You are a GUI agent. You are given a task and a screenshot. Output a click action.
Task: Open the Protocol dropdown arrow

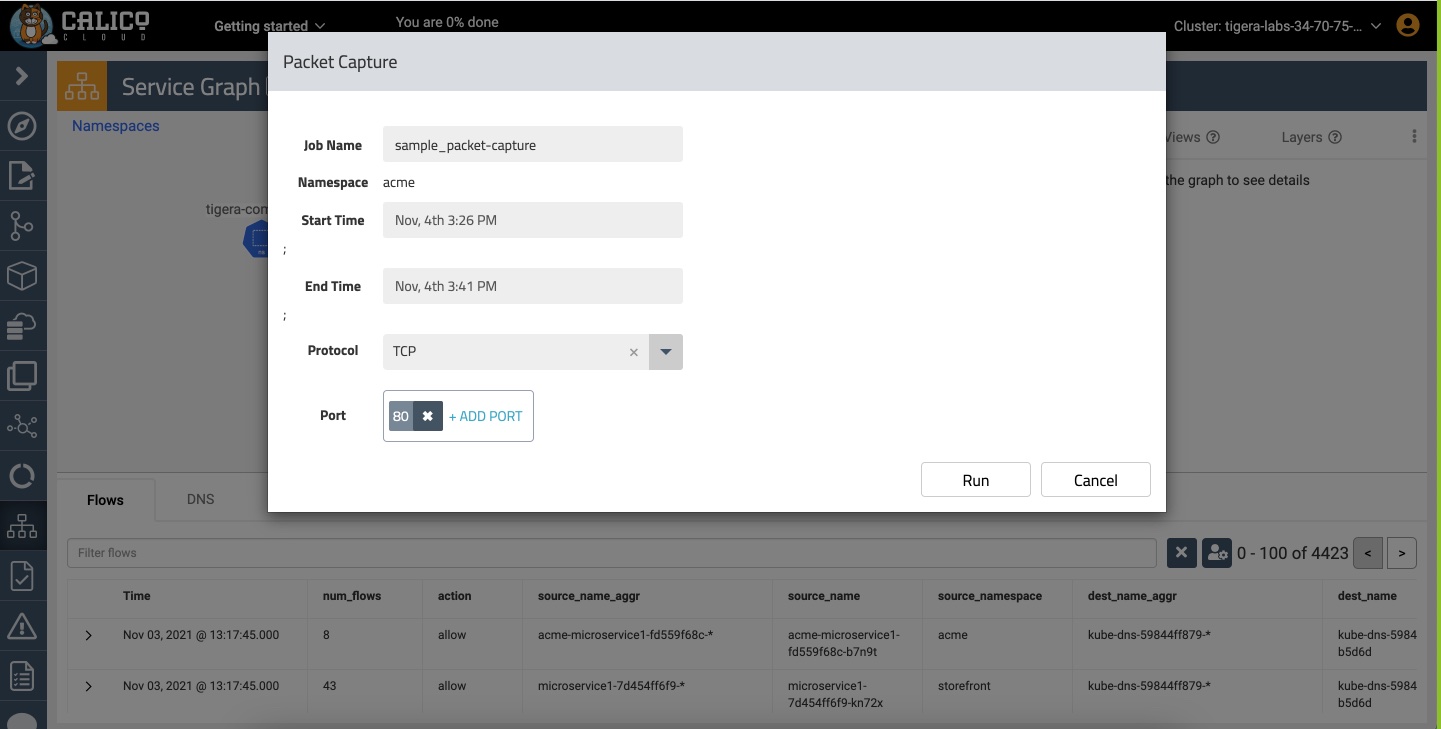[666, 352]
